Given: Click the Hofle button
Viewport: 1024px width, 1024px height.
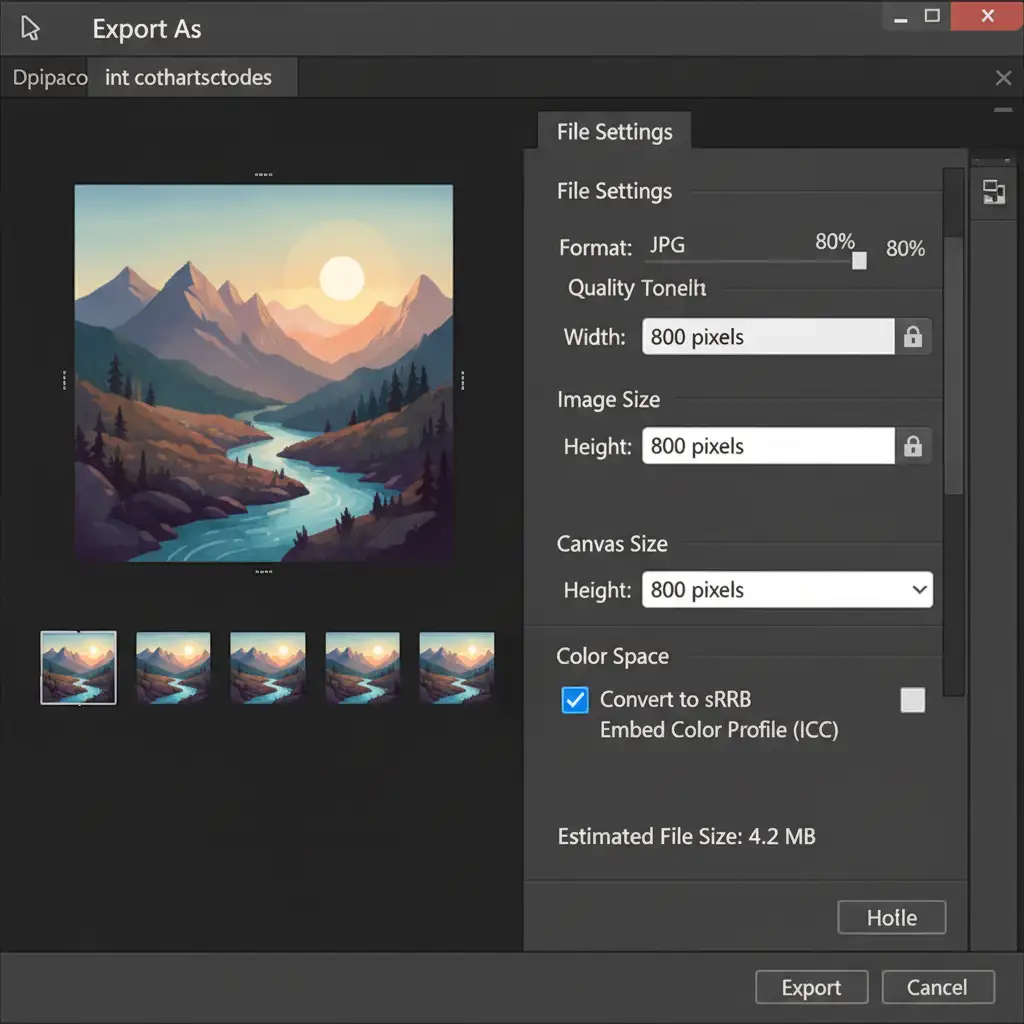Looking at the screenshot, I should [x=891, y=917].
